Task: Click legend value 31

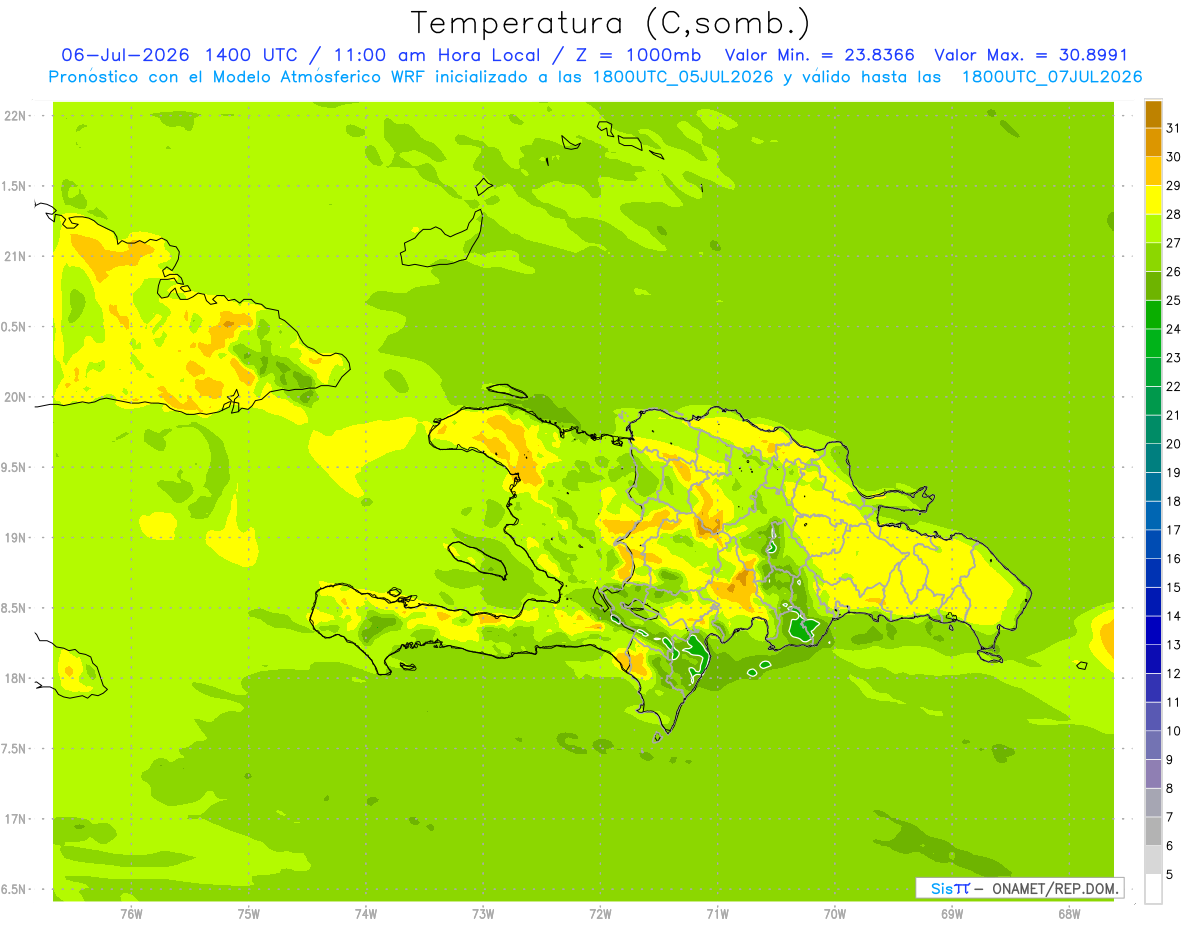Action: 1174,127
